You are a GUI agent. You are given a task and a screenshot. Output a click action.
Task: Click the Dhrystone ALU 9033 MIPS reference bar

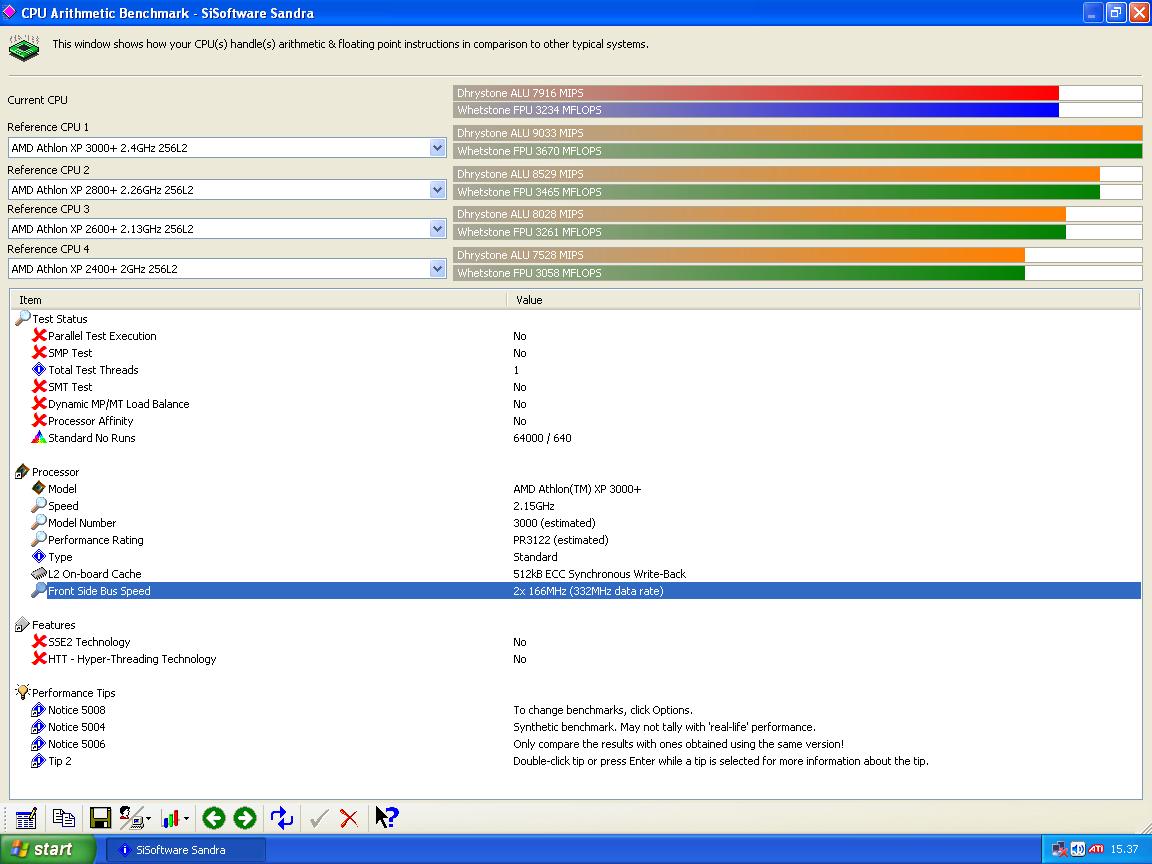[798, 133]
